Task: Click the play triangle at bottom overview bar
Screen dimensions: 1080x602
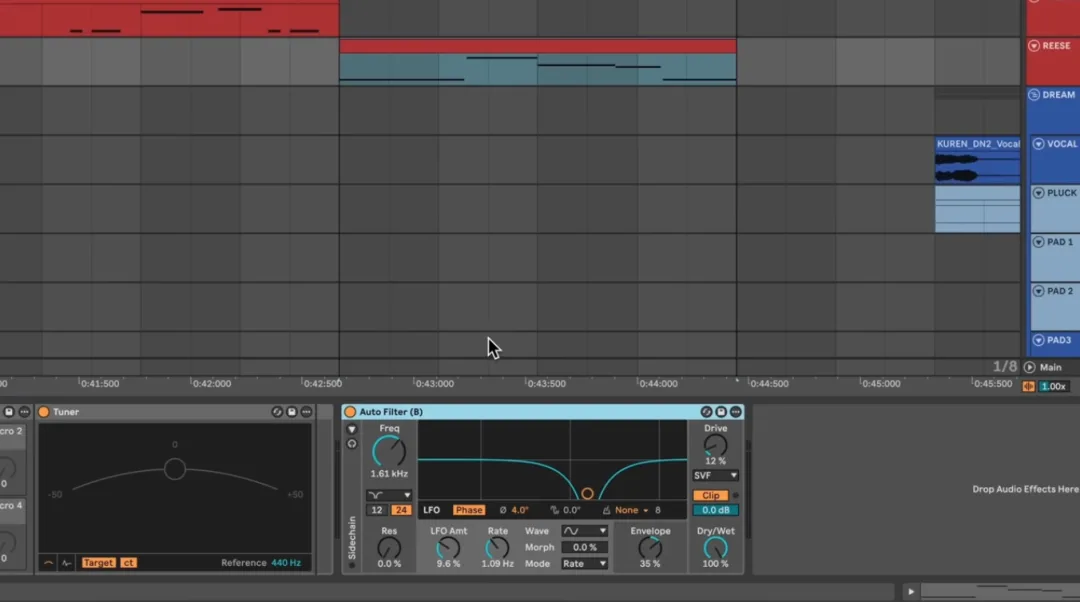Action: [x=911, y=592]
